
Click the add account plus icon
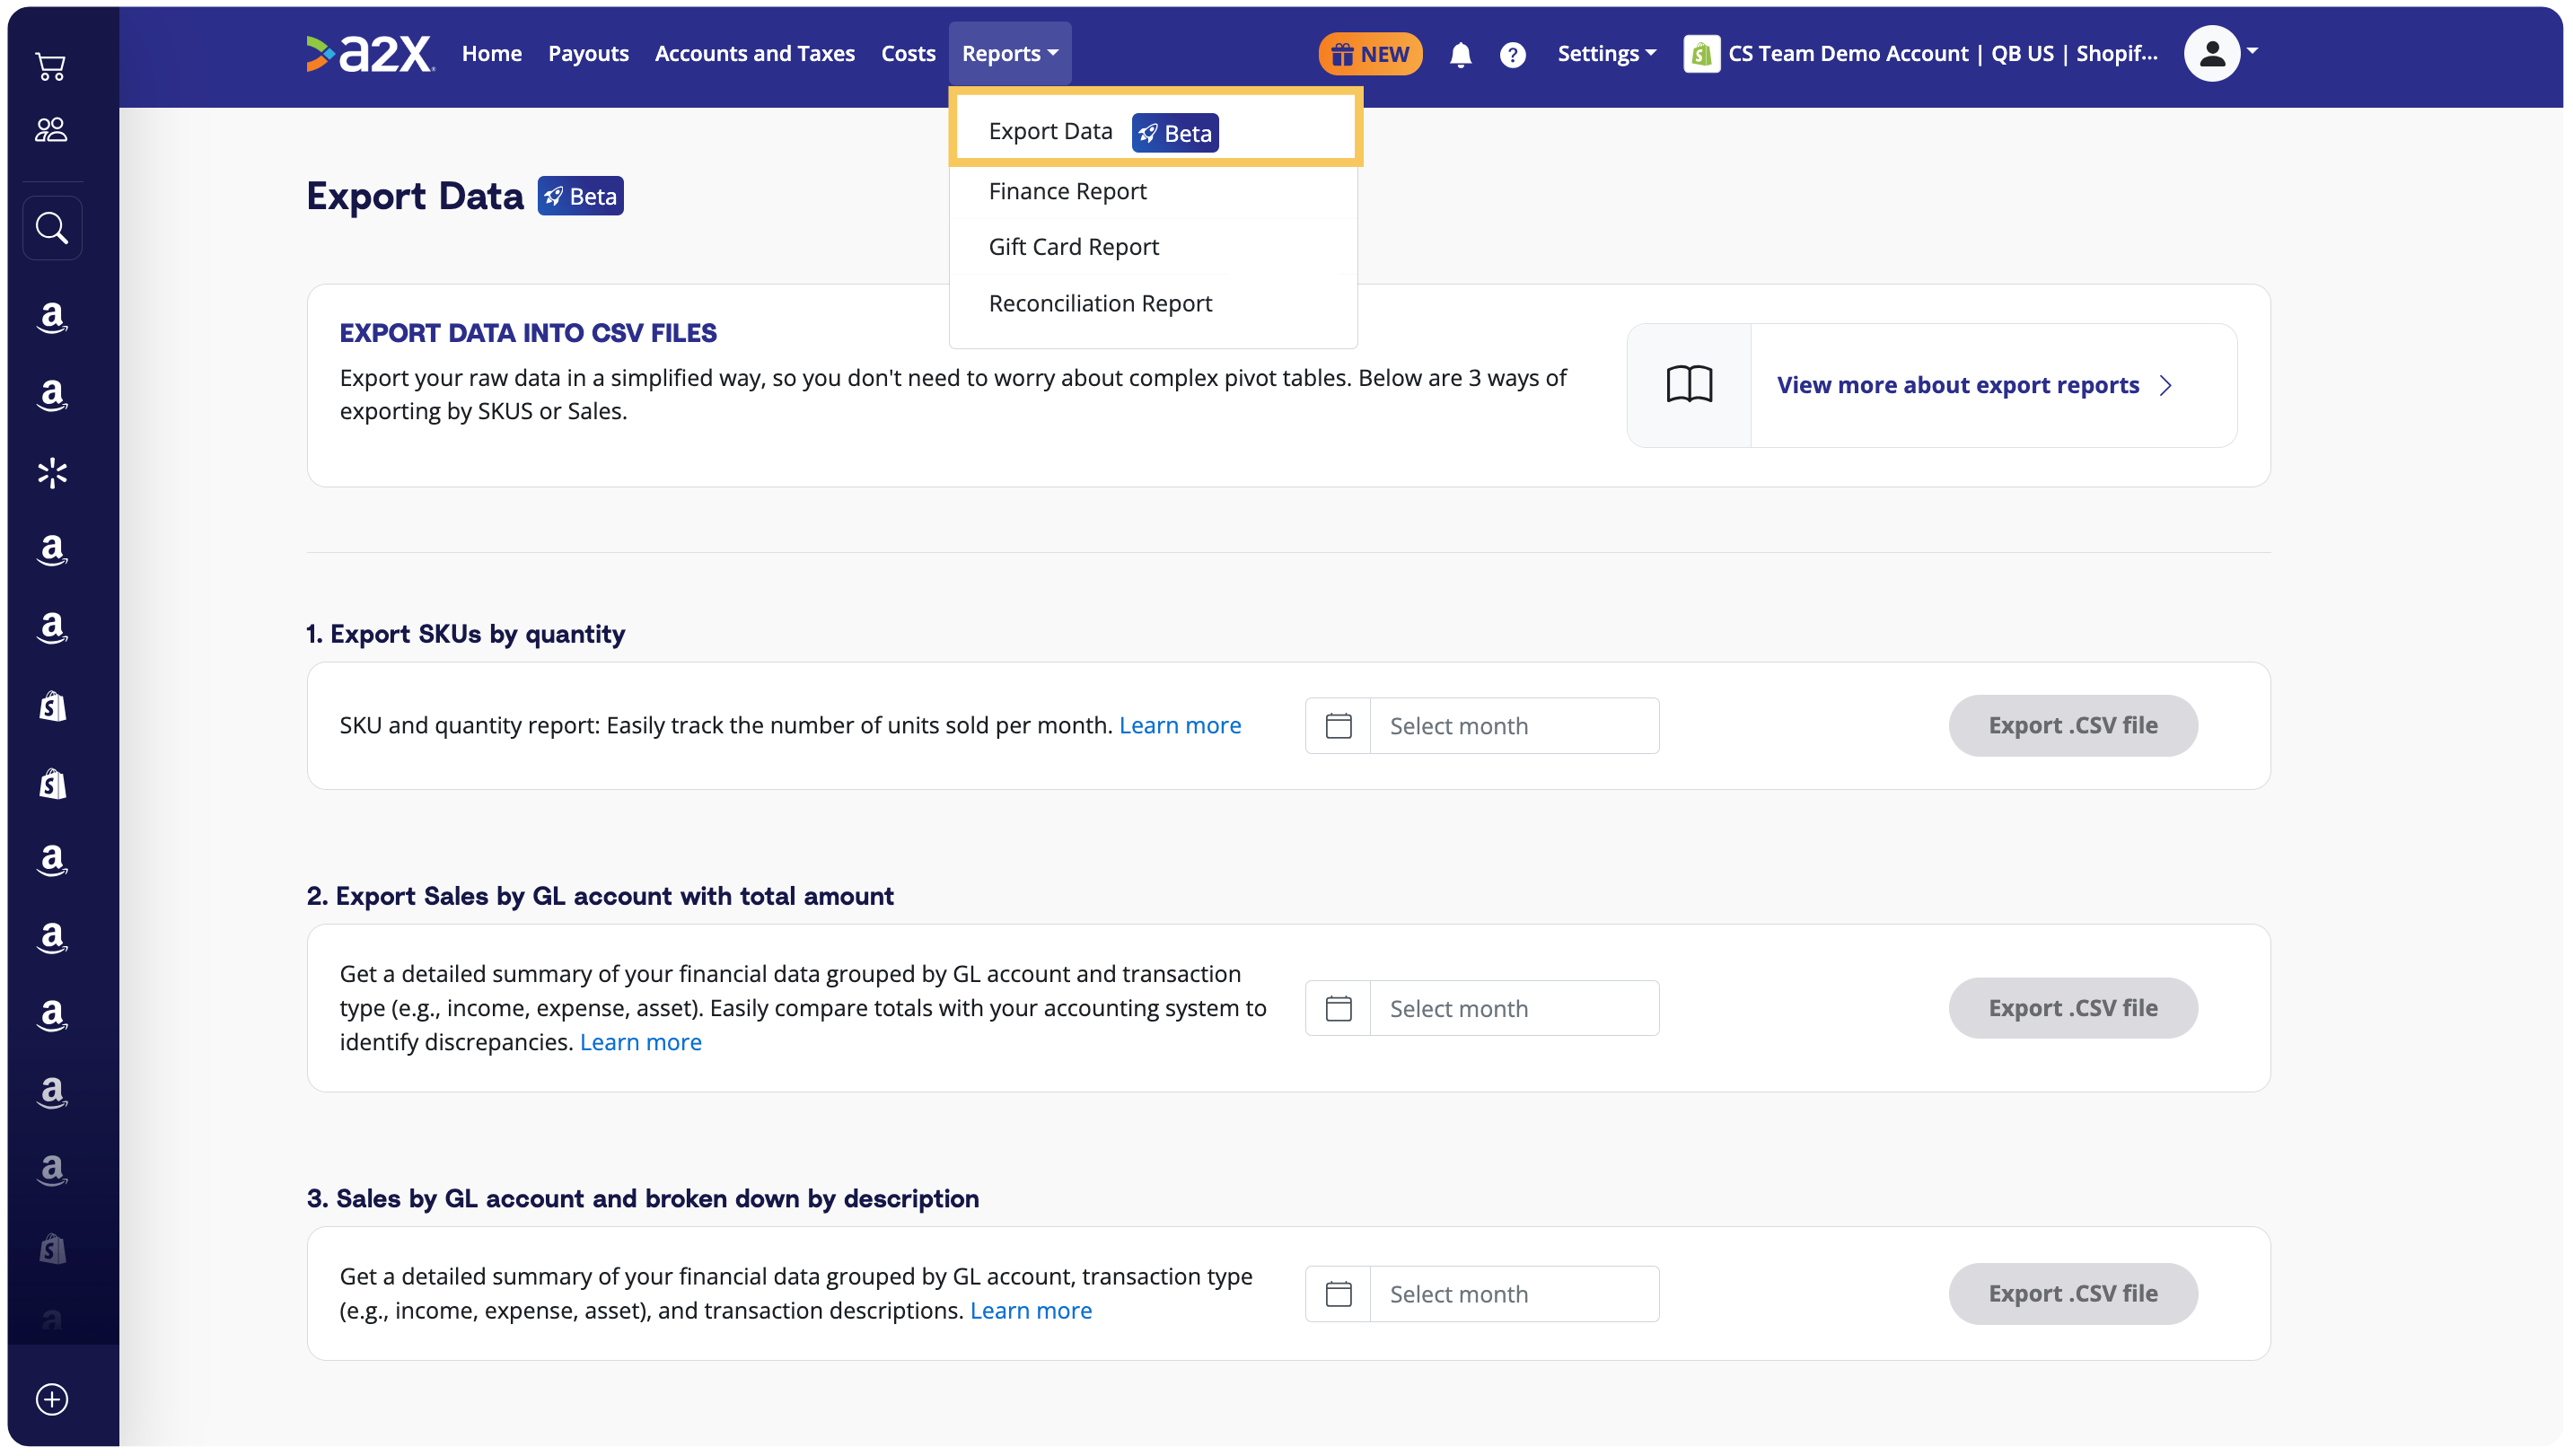(x=52, y=1398)
